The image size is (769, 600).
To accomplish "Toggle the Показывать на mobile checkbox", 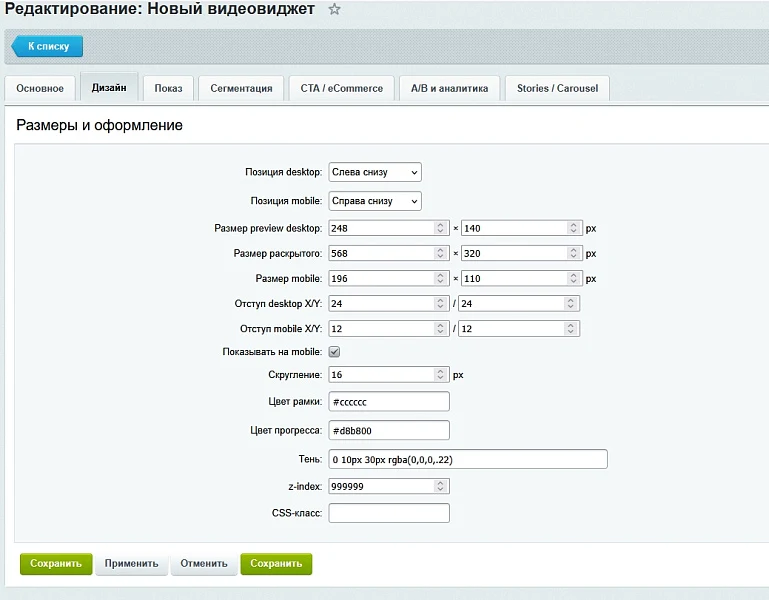I will 334,352.
